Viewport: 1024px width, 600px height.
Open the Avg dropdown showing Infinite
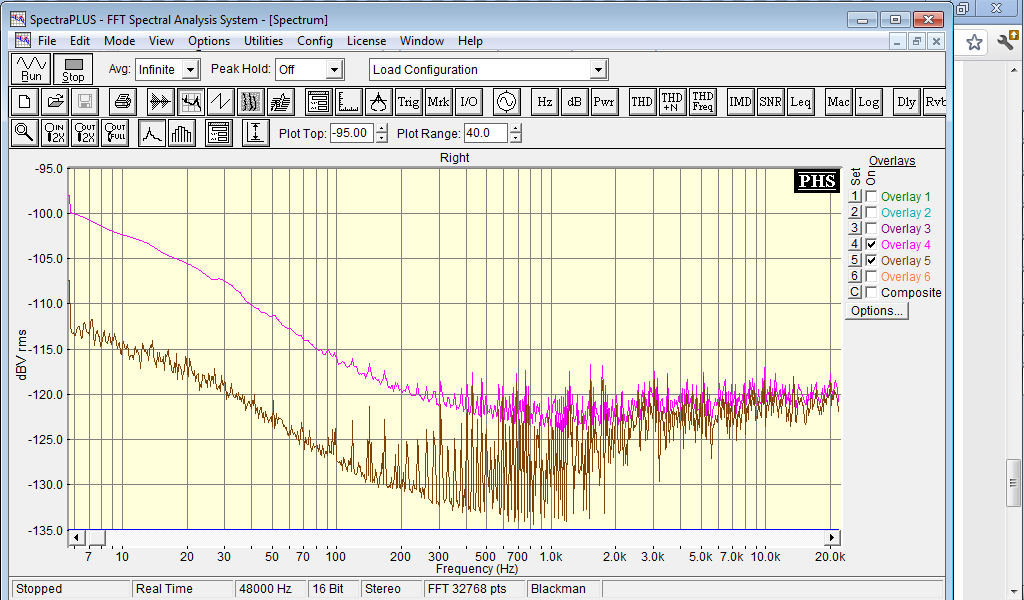point(190,70)
